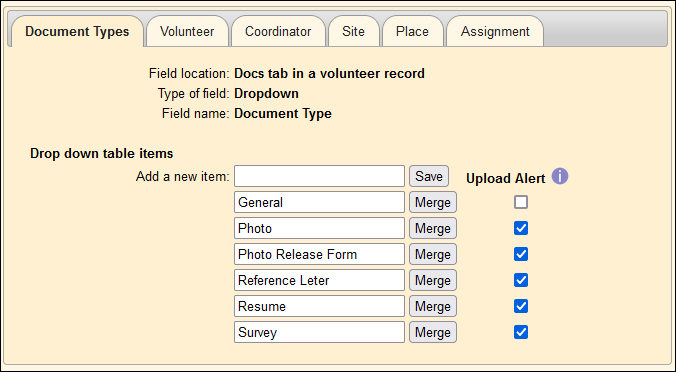Switch to the Document Types tab
Image resolution: width=676 pixels, height=372 pixels.
pyautogui.click(x=77, y=31)
